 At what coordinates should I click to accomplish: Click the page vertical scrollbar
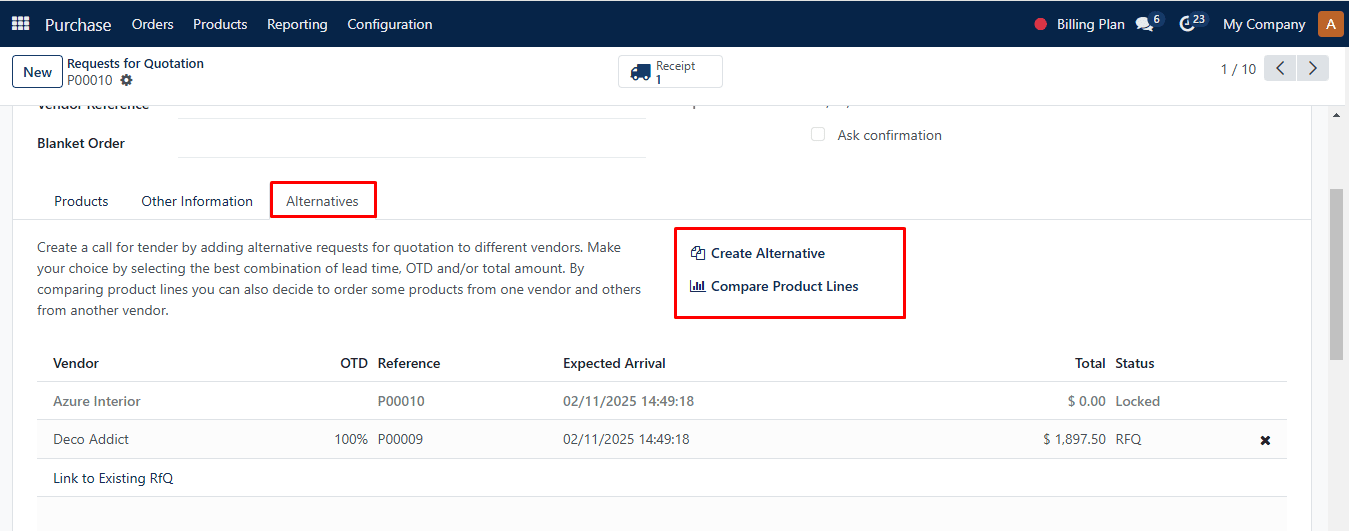(x=1336, y=275)
